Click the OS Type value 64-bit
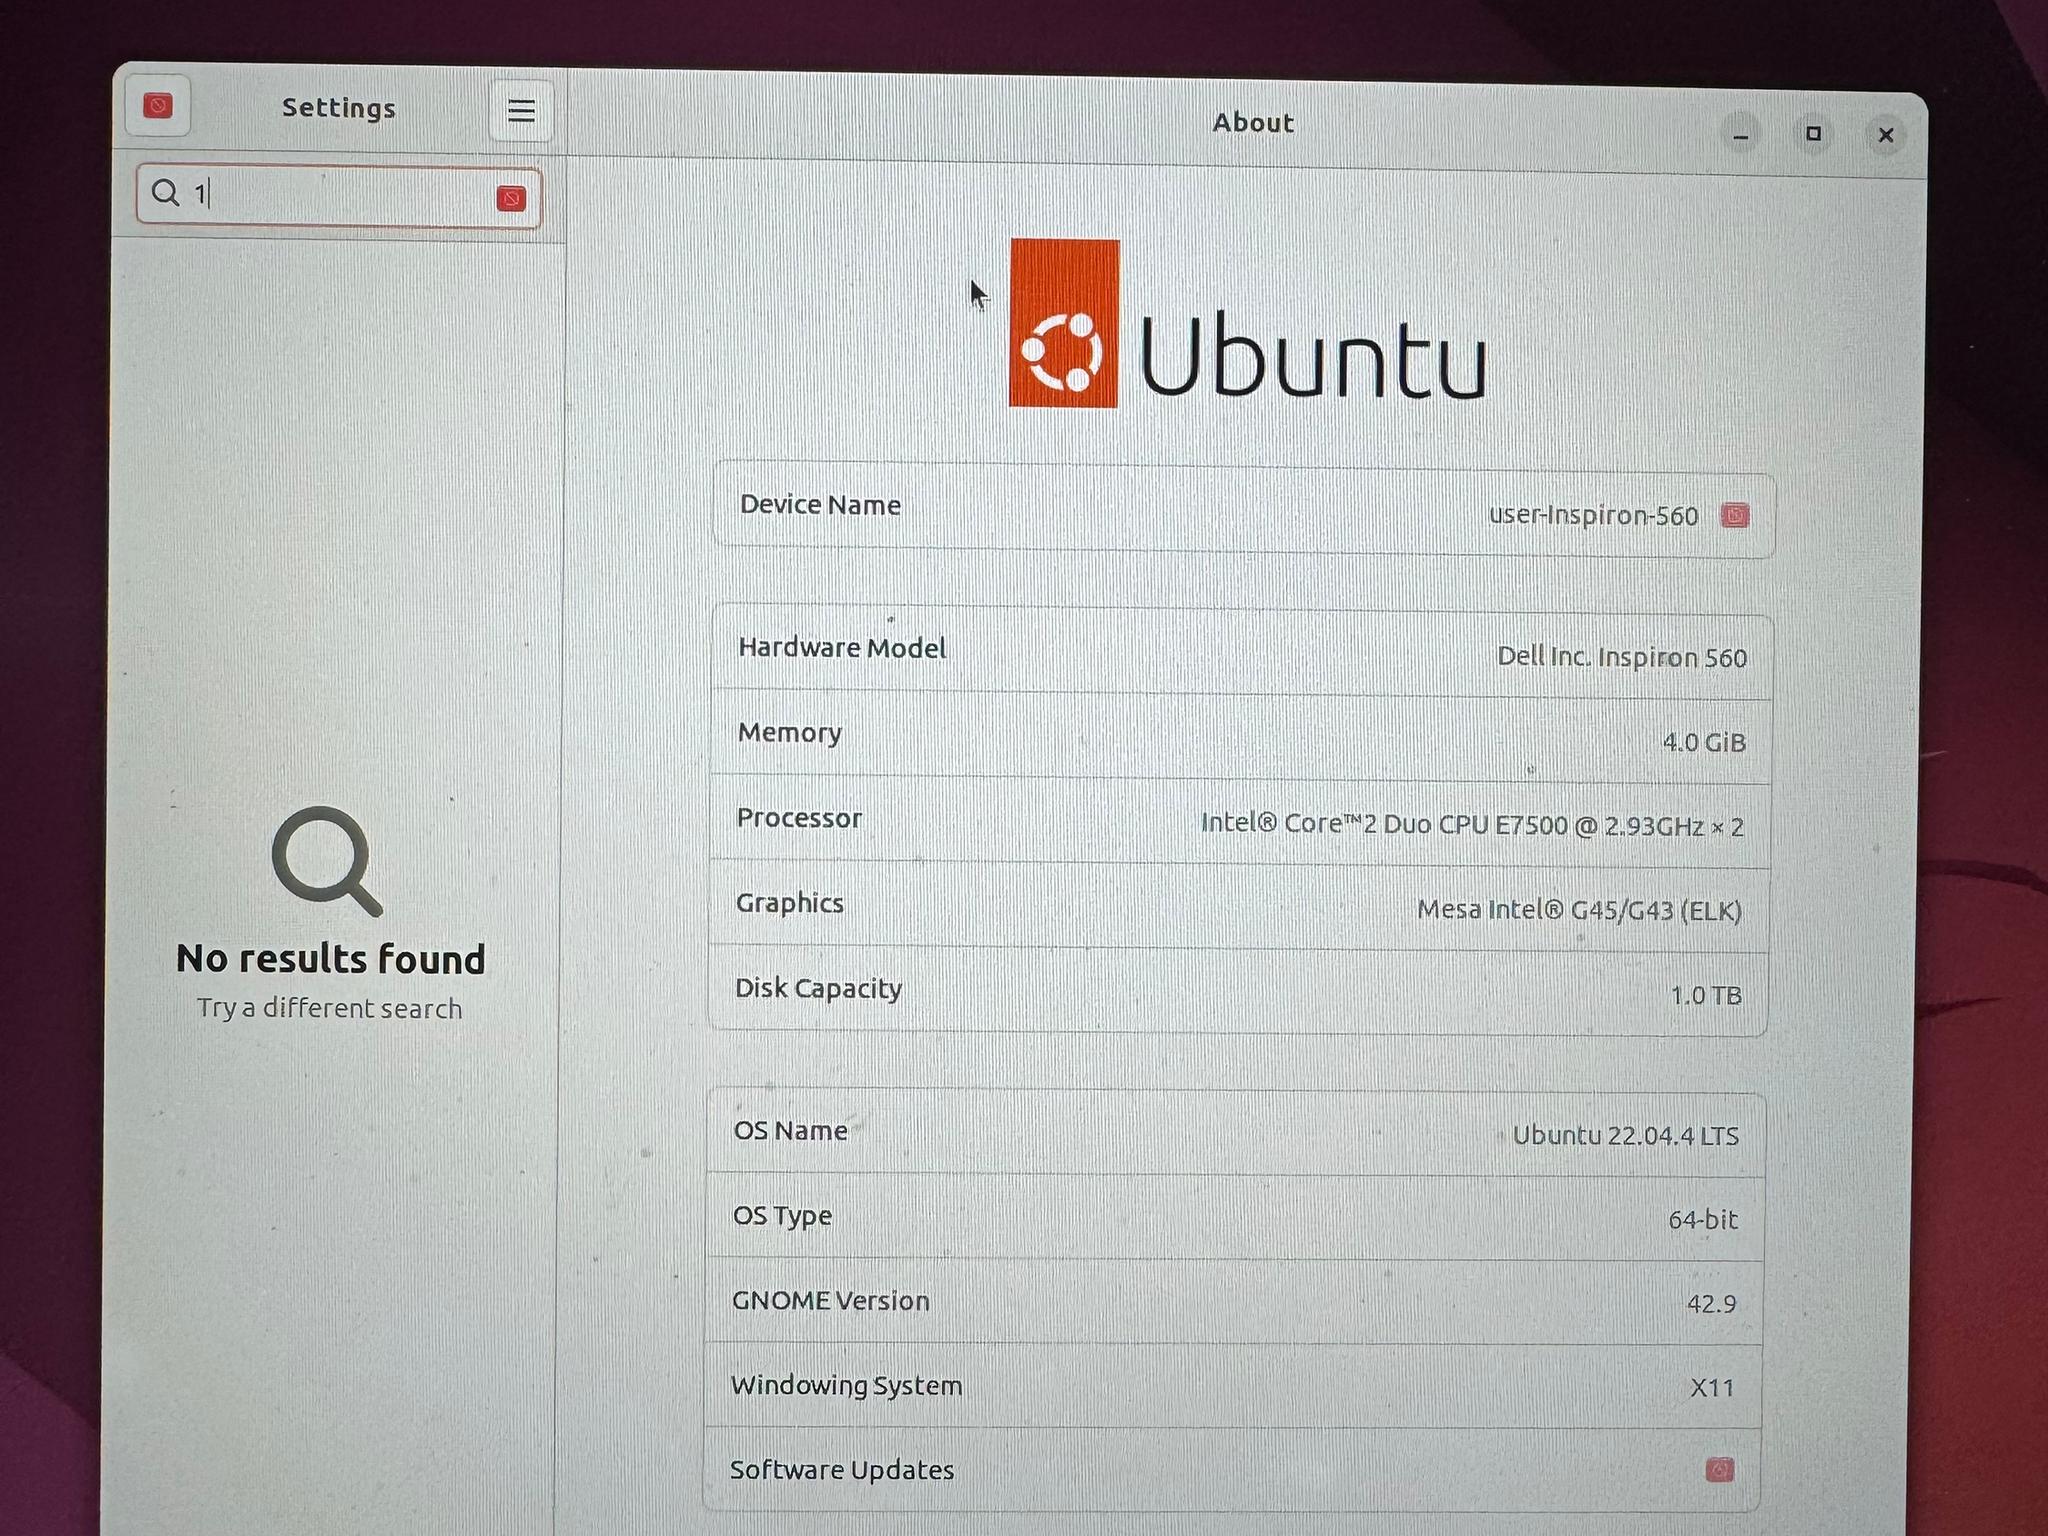 pyautogui.click(x=1703, y=1219)
